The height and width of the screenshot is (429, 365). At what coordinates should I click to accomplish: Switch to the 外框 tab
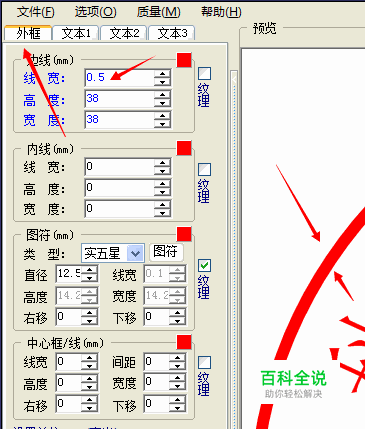tap(28, 33)
